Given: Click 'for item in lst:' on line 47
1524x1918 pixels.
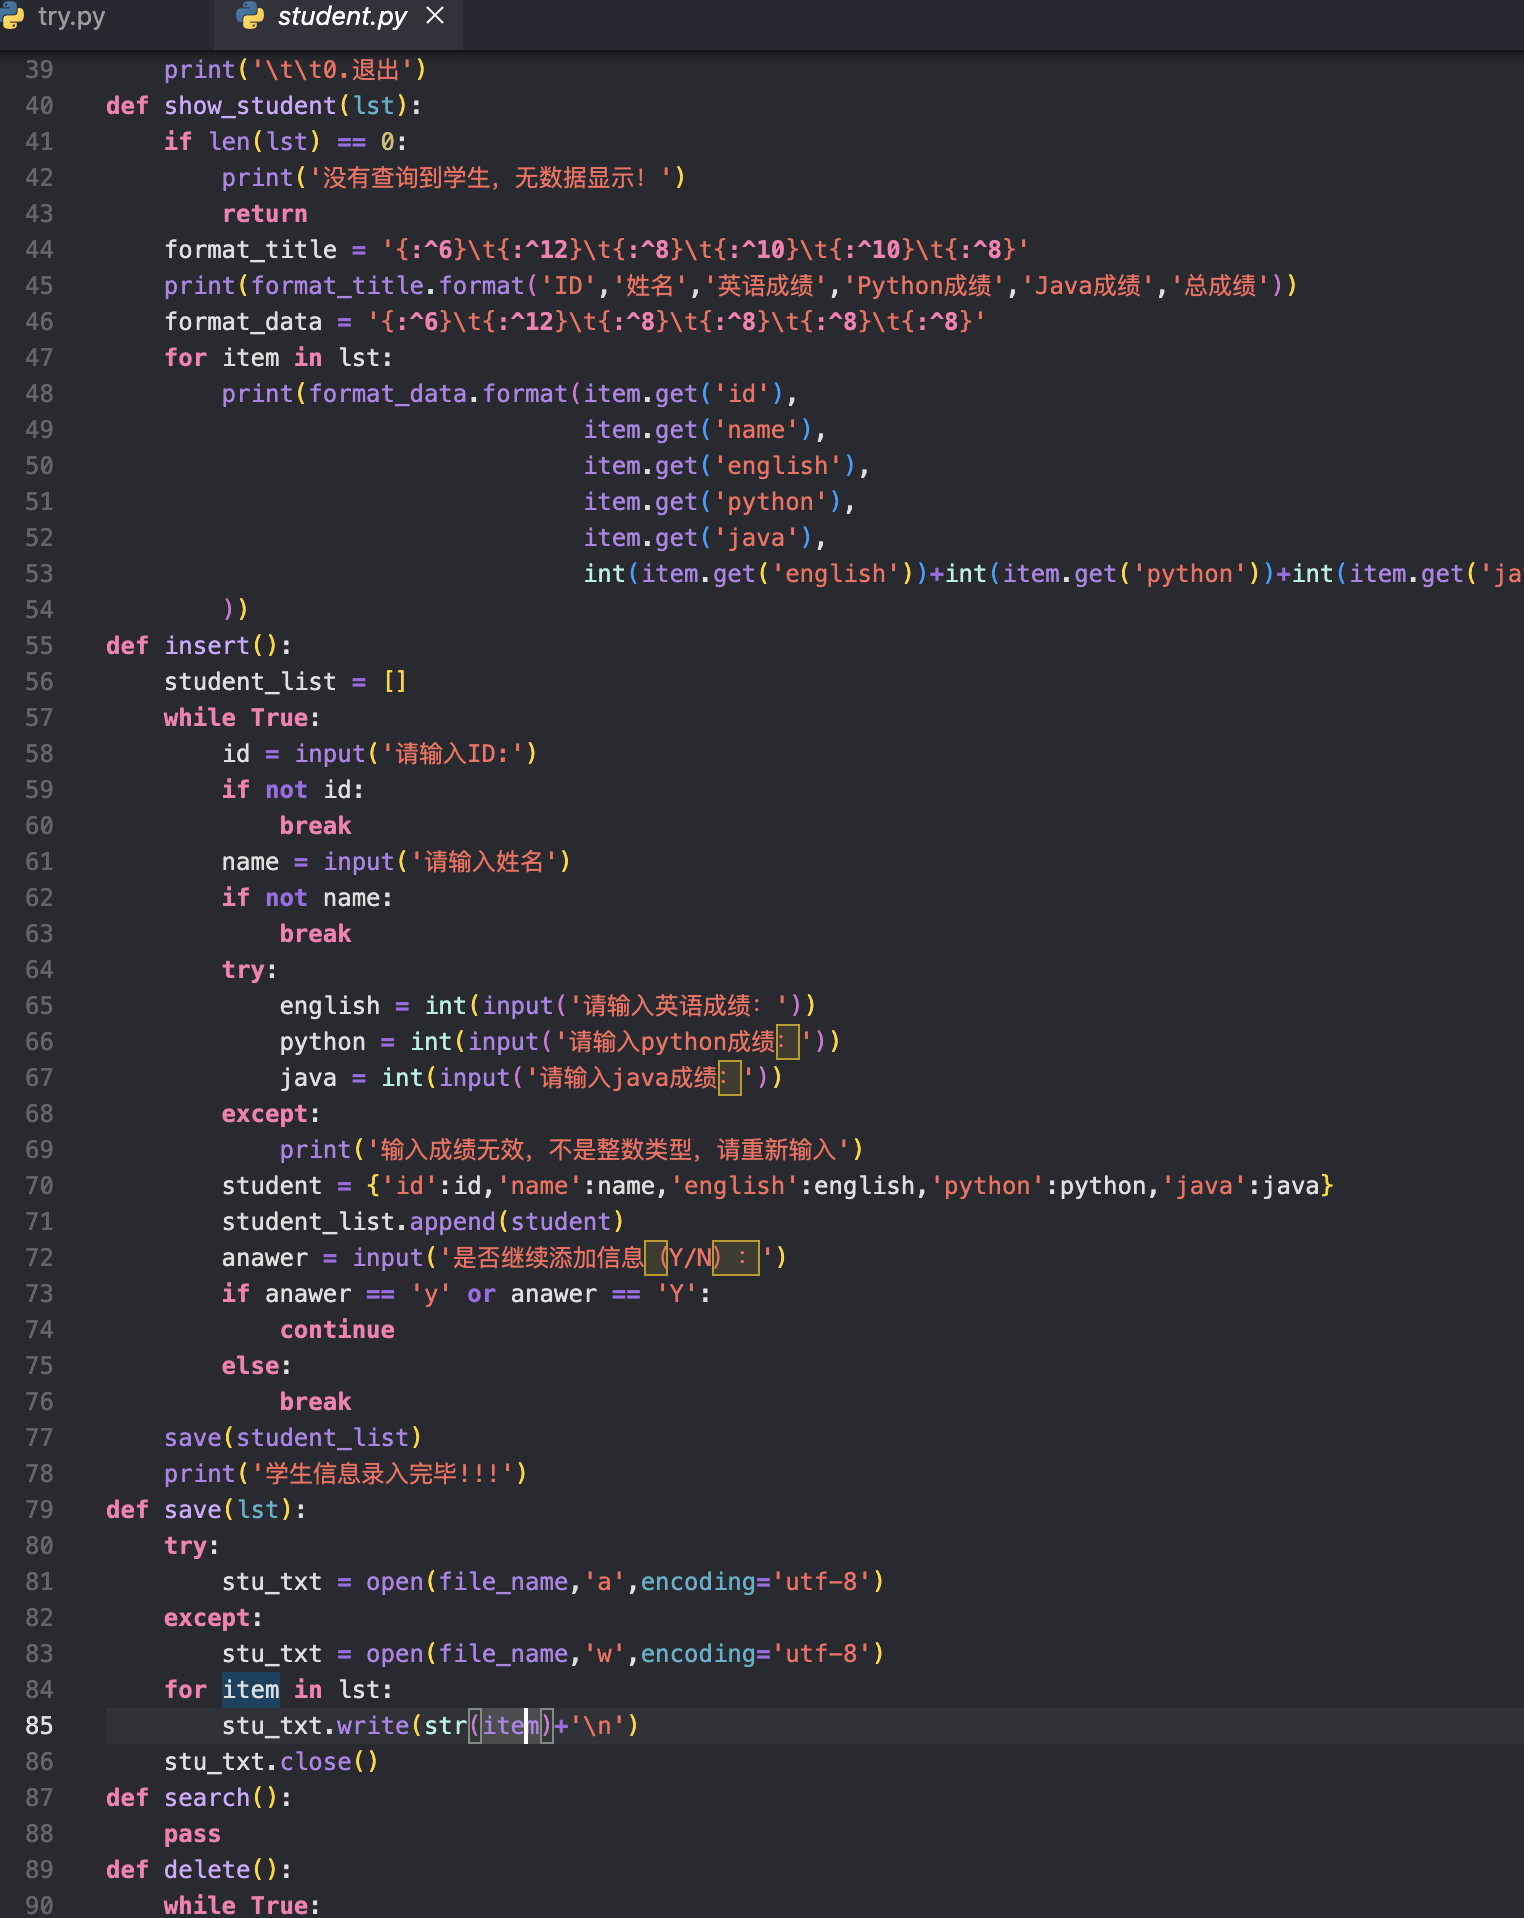Looking at the screenshot, I should tap(278, 358).
